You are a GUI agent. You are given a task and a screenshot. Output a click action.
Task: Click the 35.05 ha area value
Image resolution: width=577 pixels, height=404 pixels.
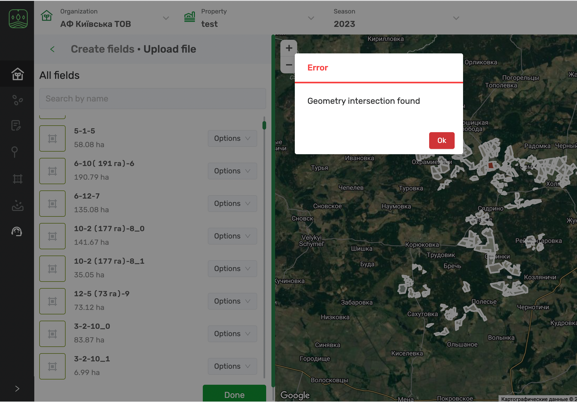[x=89, y=274]
